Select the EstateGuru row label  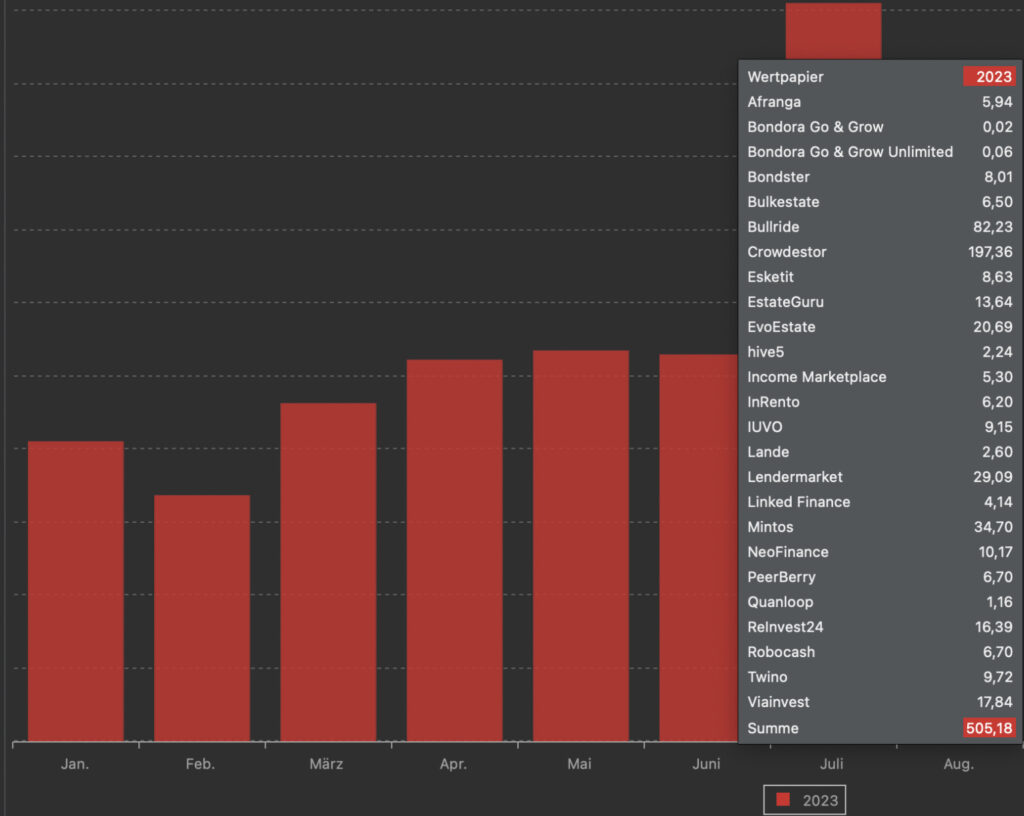point(786,302)
